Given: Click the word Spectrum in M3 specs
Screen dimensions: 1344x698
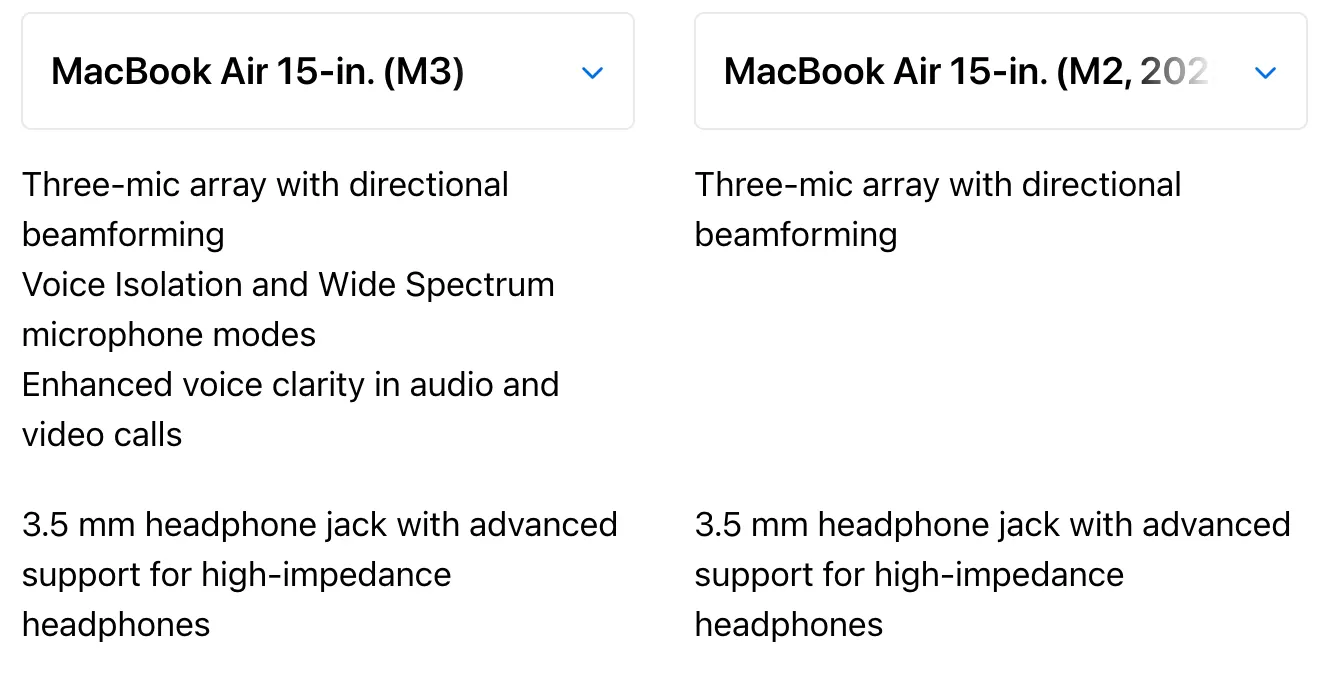Looking at the screenshot, I should click(x=479, y=285).
